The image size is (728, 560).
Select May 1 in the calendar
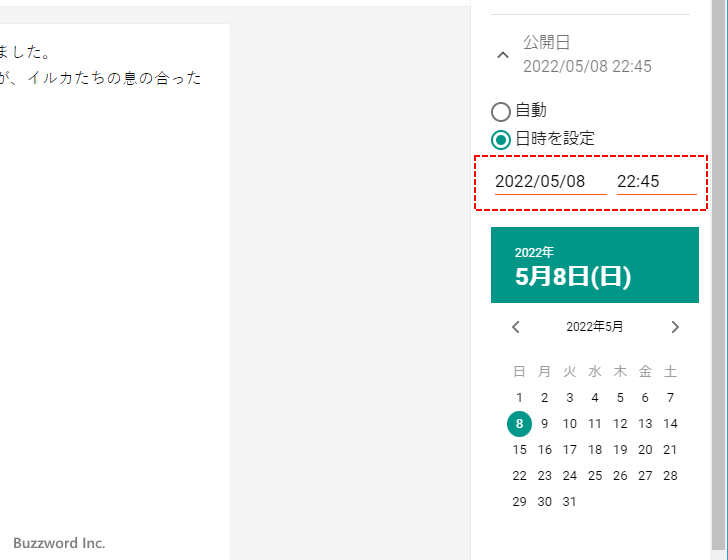coord(519,397)
